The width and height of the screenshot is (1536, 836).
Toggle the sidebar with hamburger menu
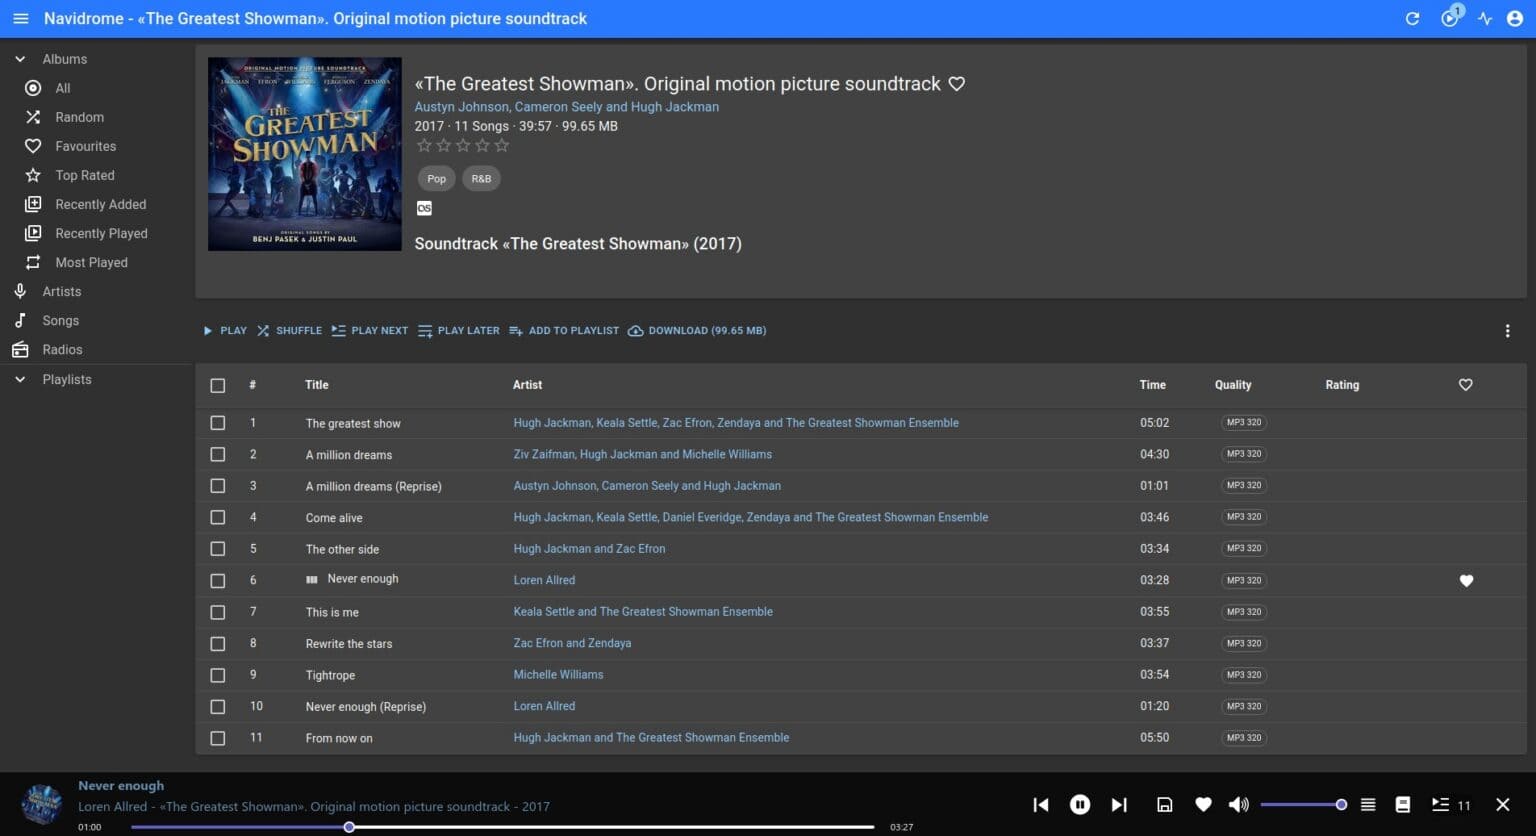pyautogui.click(x=20, y=18)
